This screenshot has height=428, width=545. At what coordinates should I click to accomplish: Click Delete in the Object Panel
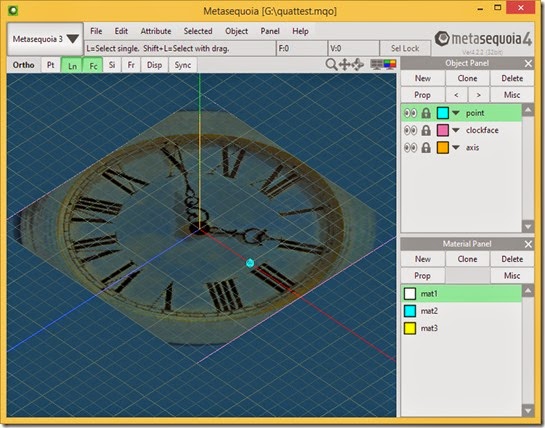point(512,78)
